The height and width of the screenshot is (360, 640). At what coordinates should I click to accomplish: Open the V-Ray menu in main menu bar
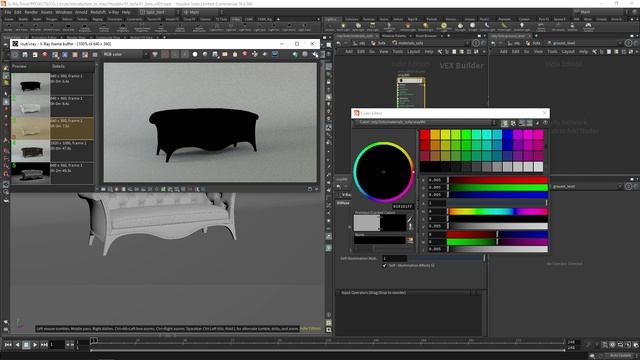(x=113, y=12)
